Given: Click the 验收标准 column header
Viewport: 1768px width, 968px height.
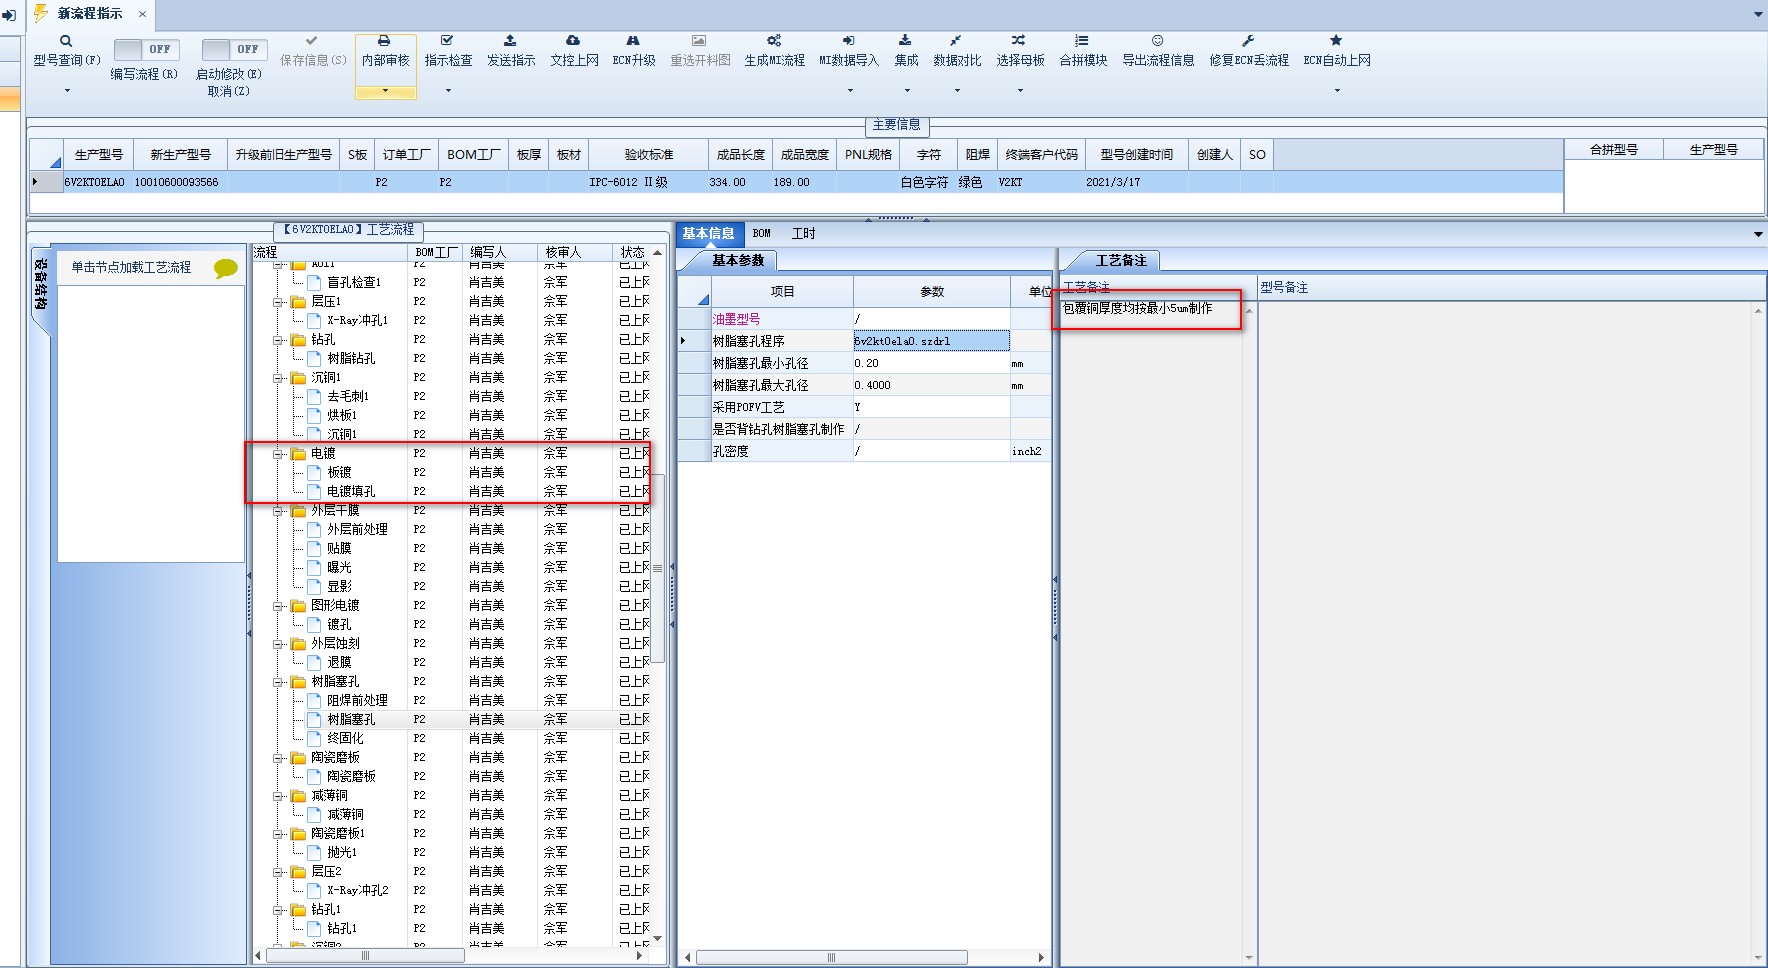Looking at the screenshot, I should (x=649, y=154).
